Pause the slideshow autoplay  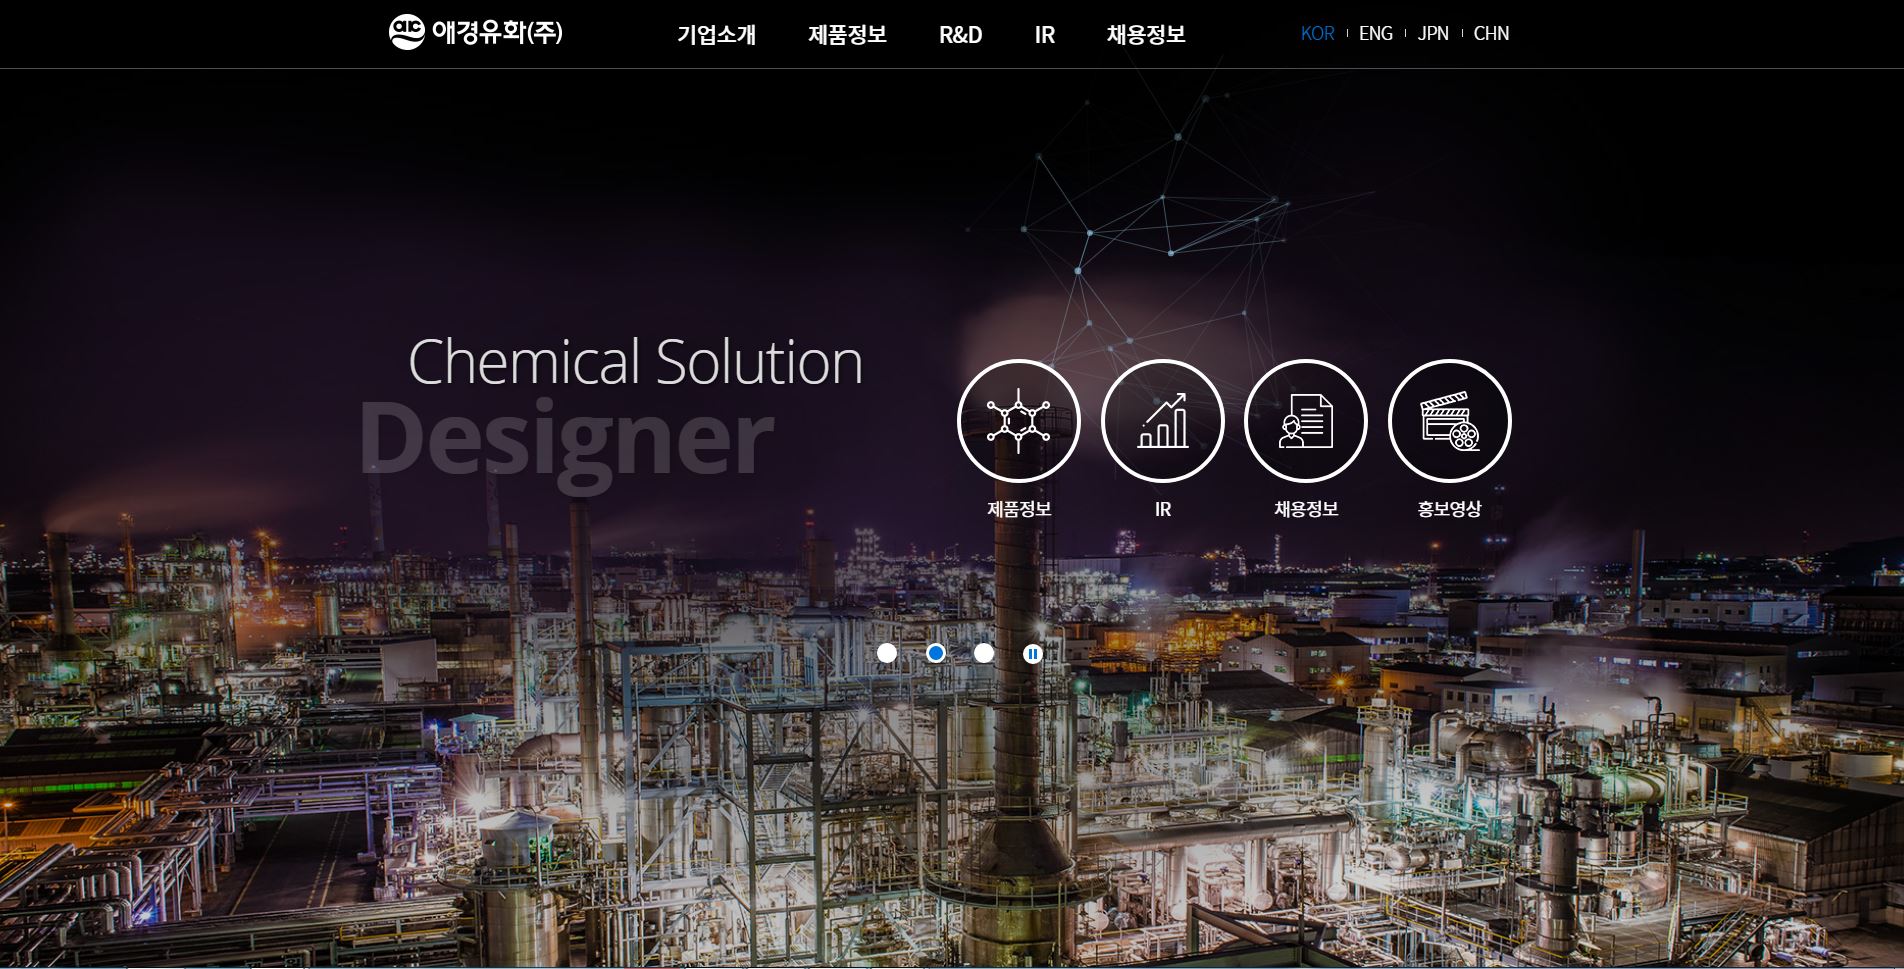tap(1033, 654)
